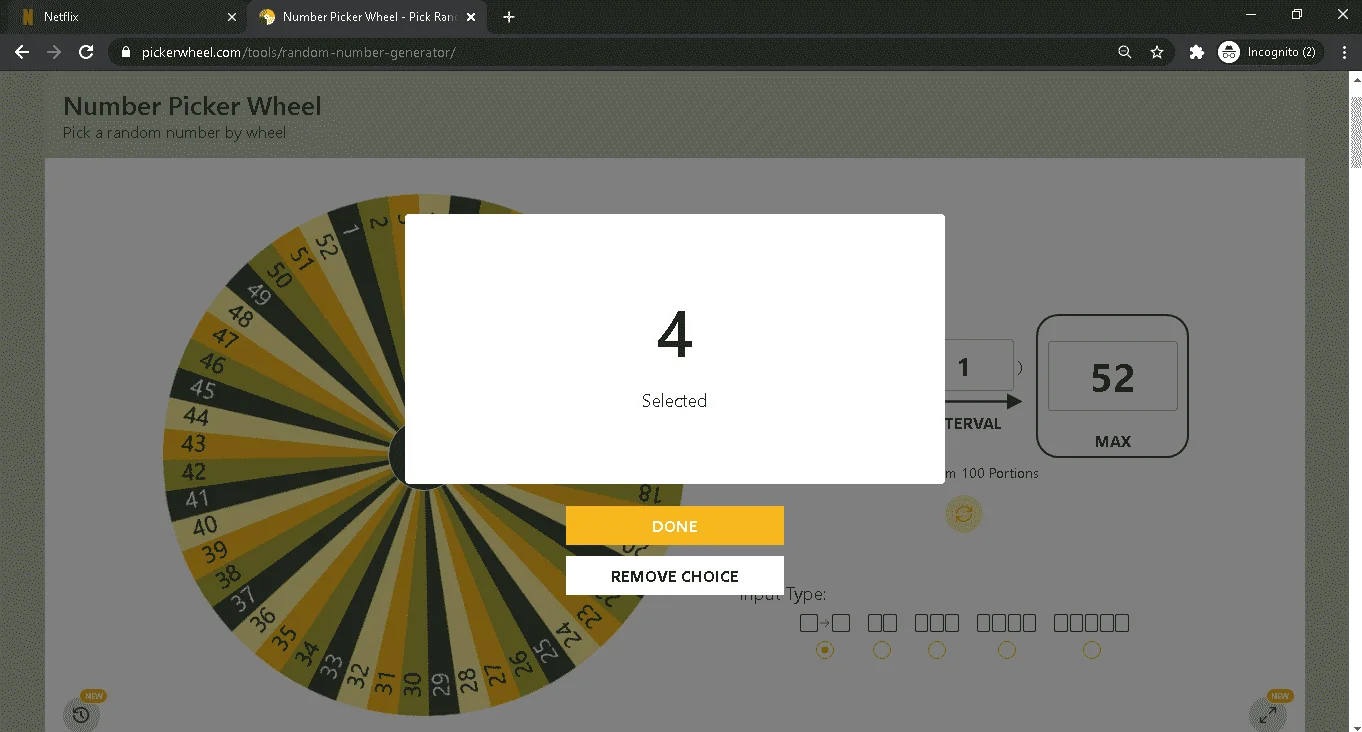
Task: Click the 'Pick a random number by wheel' subtitle
Action: [174, 133]
